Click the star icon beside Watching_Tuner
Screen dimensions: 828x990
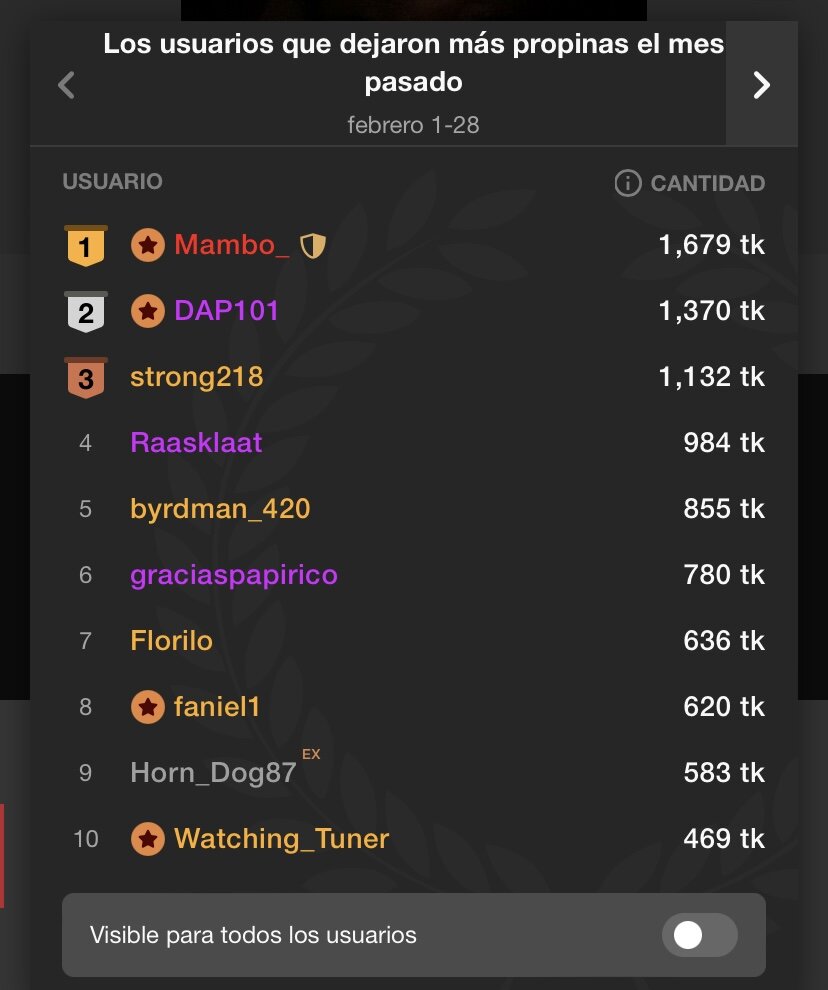click(148, 839)
